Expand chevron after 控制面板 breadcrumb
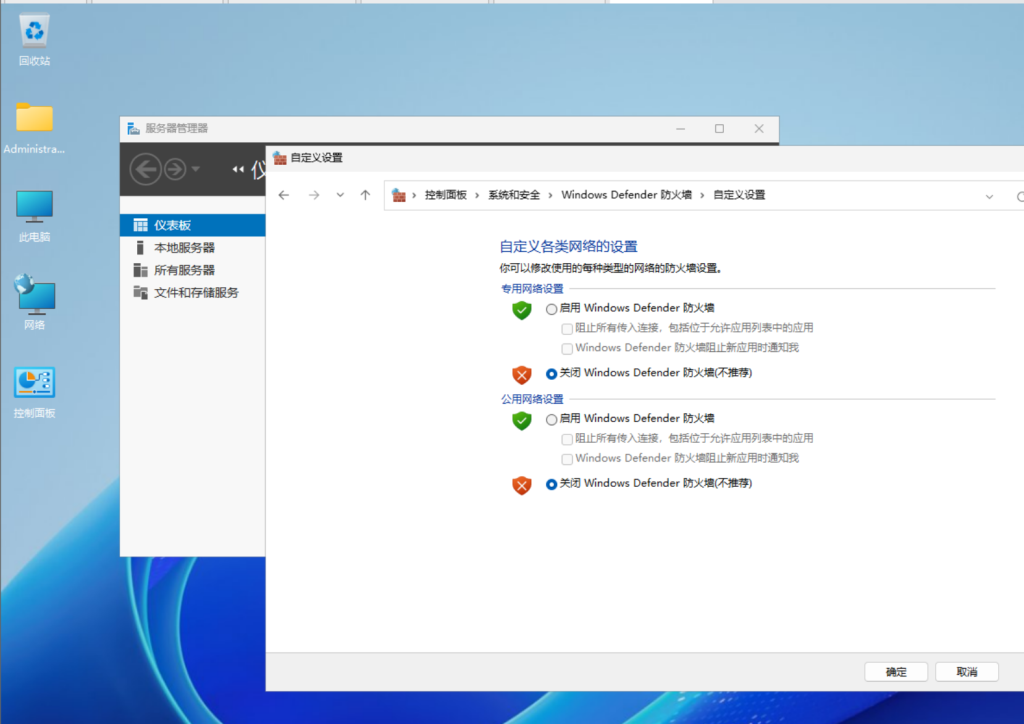This screenshot has width=1024, height=724. [477, 195]
